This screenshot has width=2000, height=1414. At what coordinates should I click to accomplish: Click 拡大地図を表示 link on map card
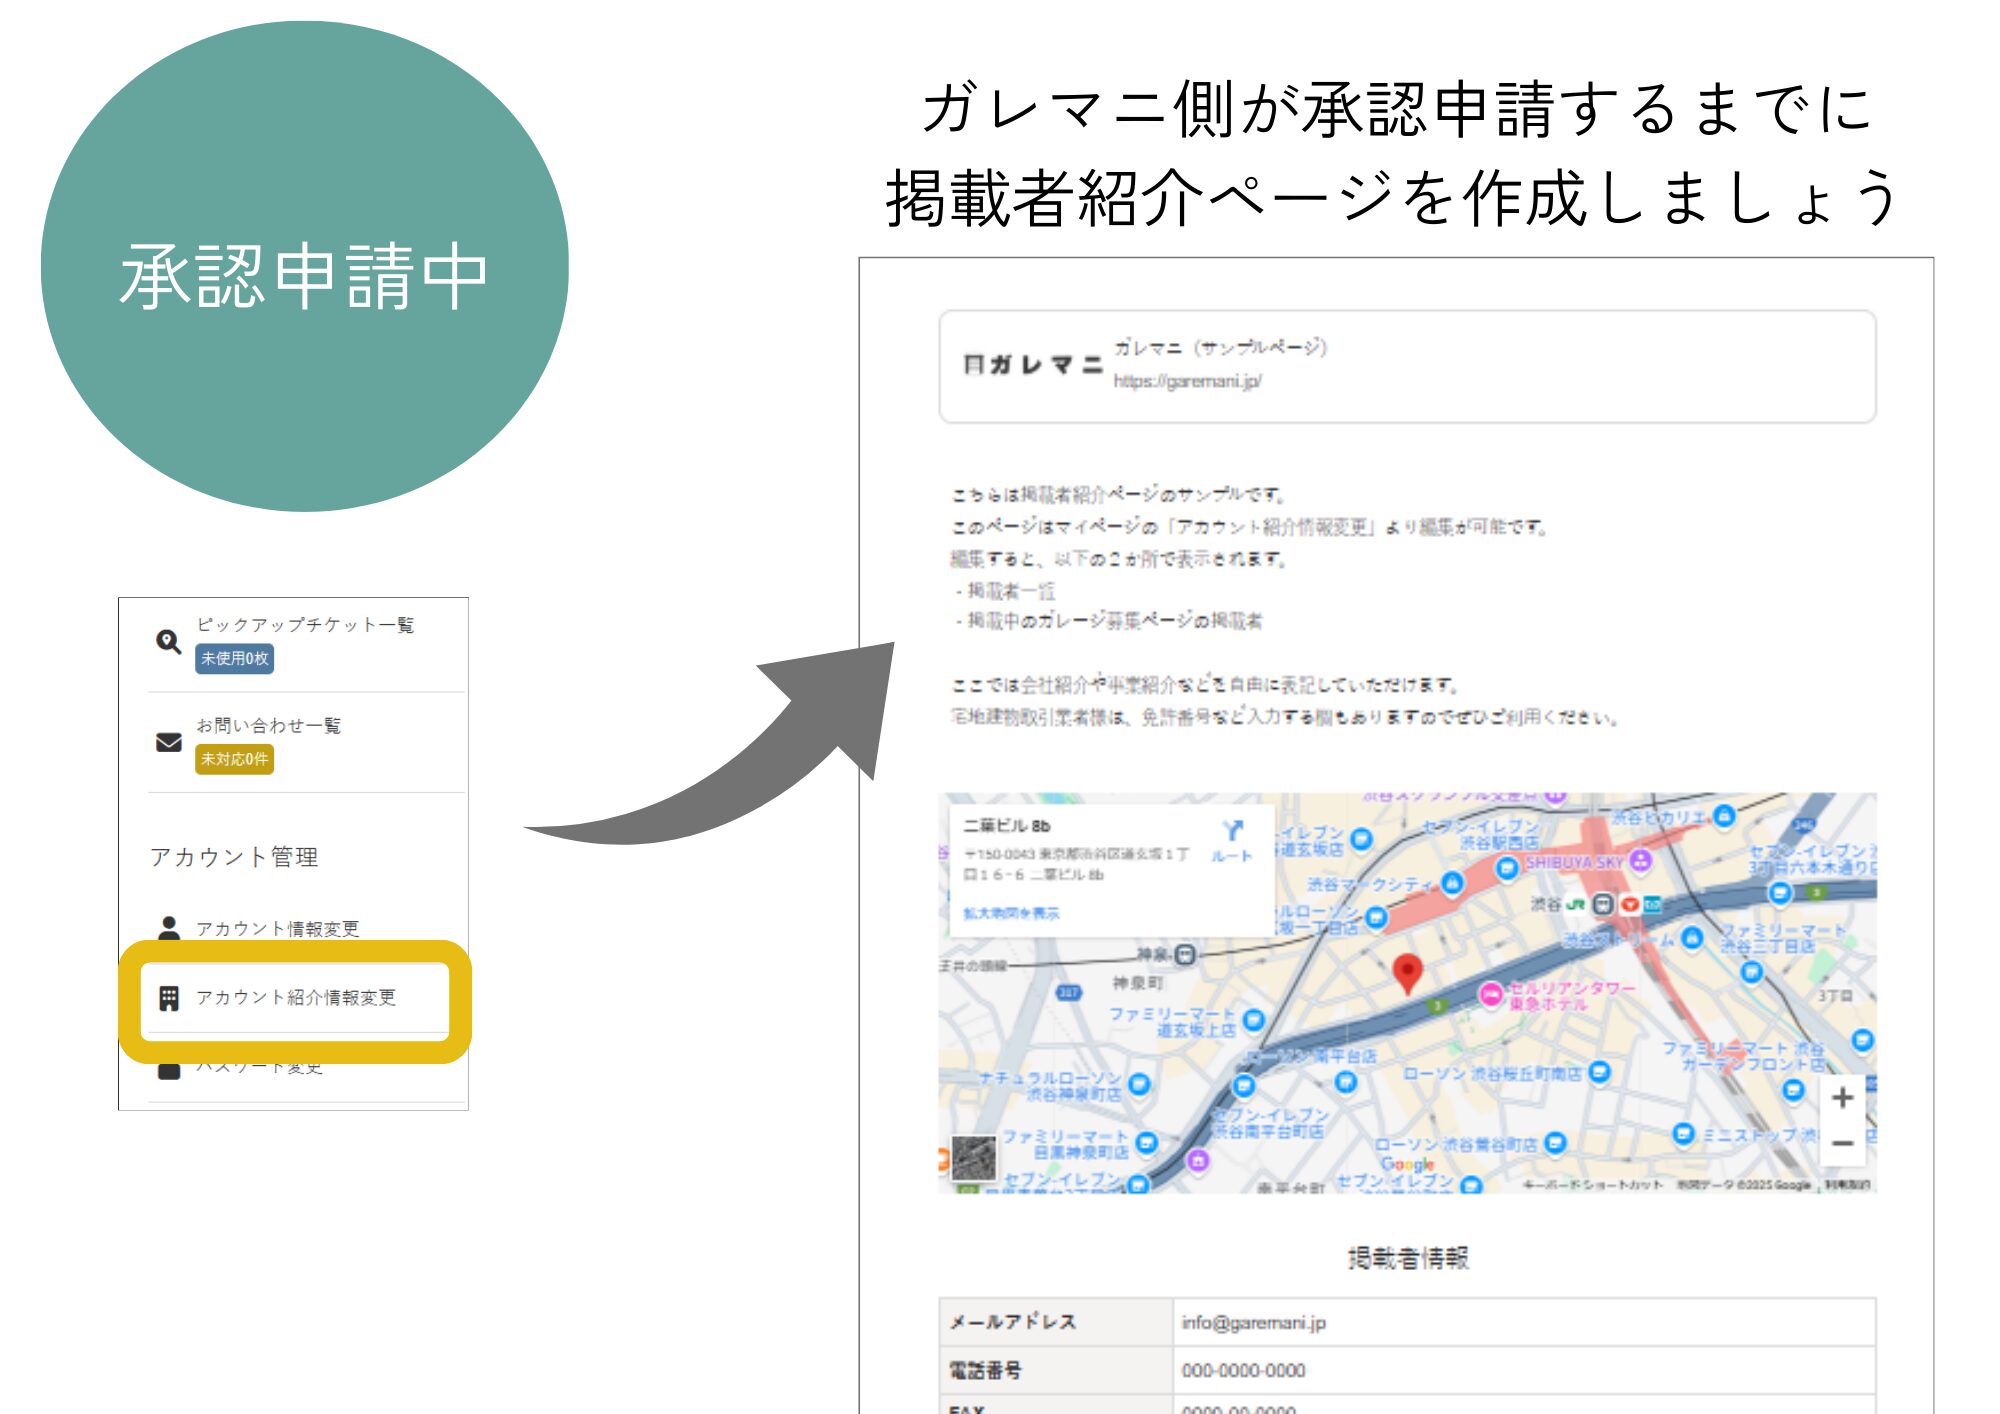[x=1010, y=913]
